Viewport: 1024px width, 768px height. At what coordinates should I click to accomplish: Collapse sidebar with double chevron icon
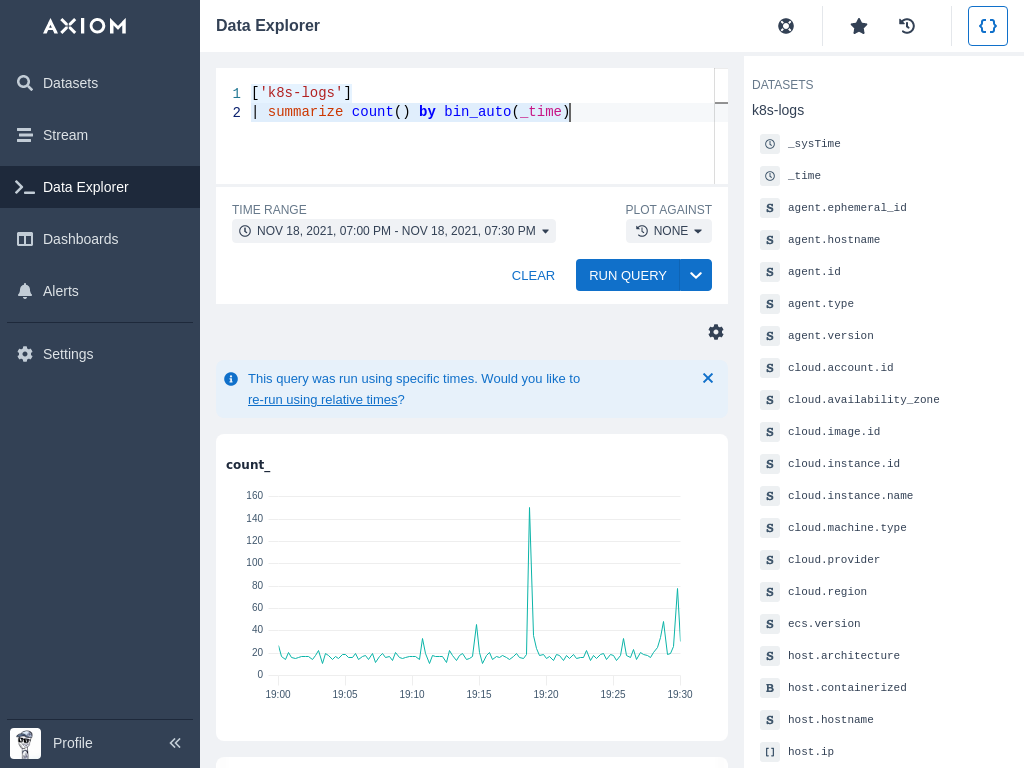click(175, 743)
